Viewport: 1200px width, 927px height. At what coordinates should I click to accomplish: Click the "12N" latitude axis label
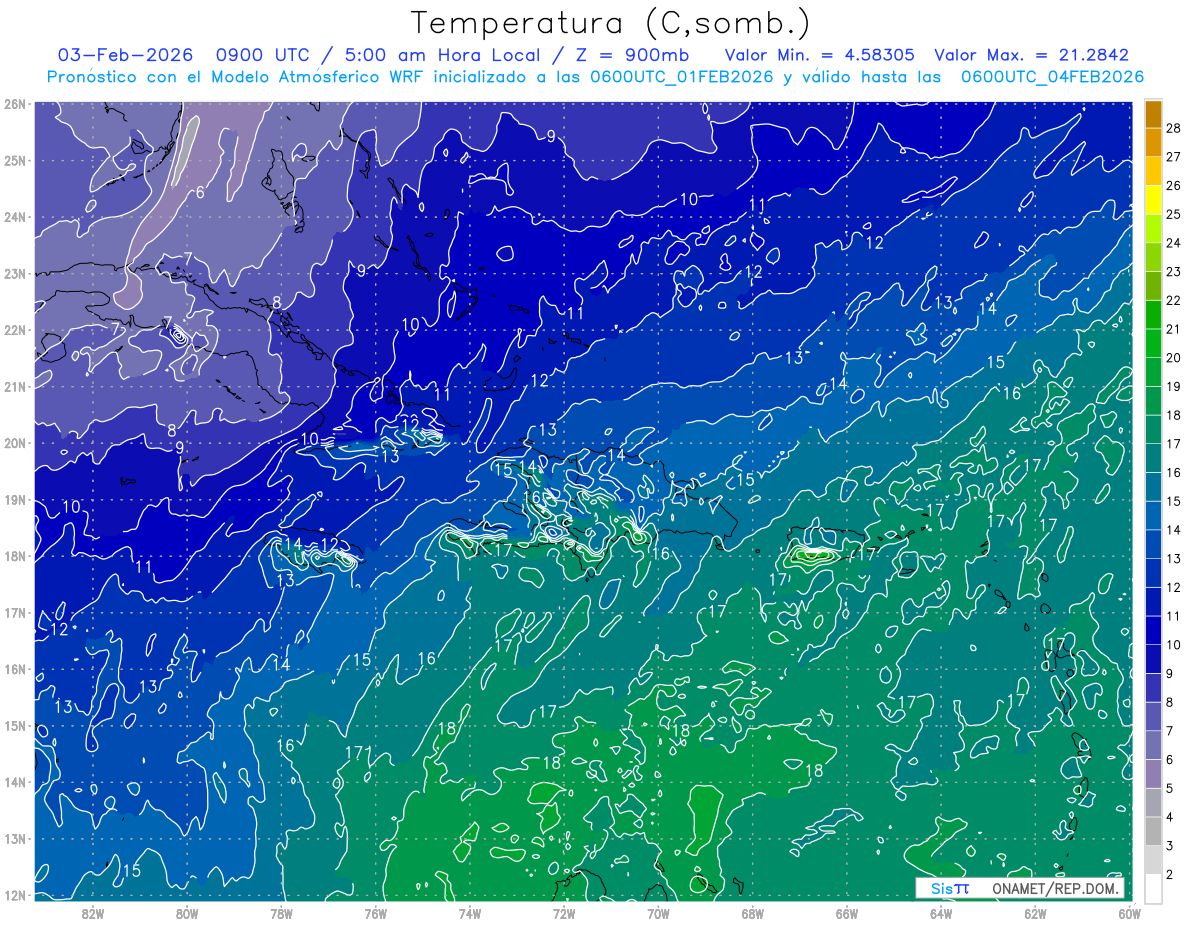pyautogui.click(x=15, y=895)
